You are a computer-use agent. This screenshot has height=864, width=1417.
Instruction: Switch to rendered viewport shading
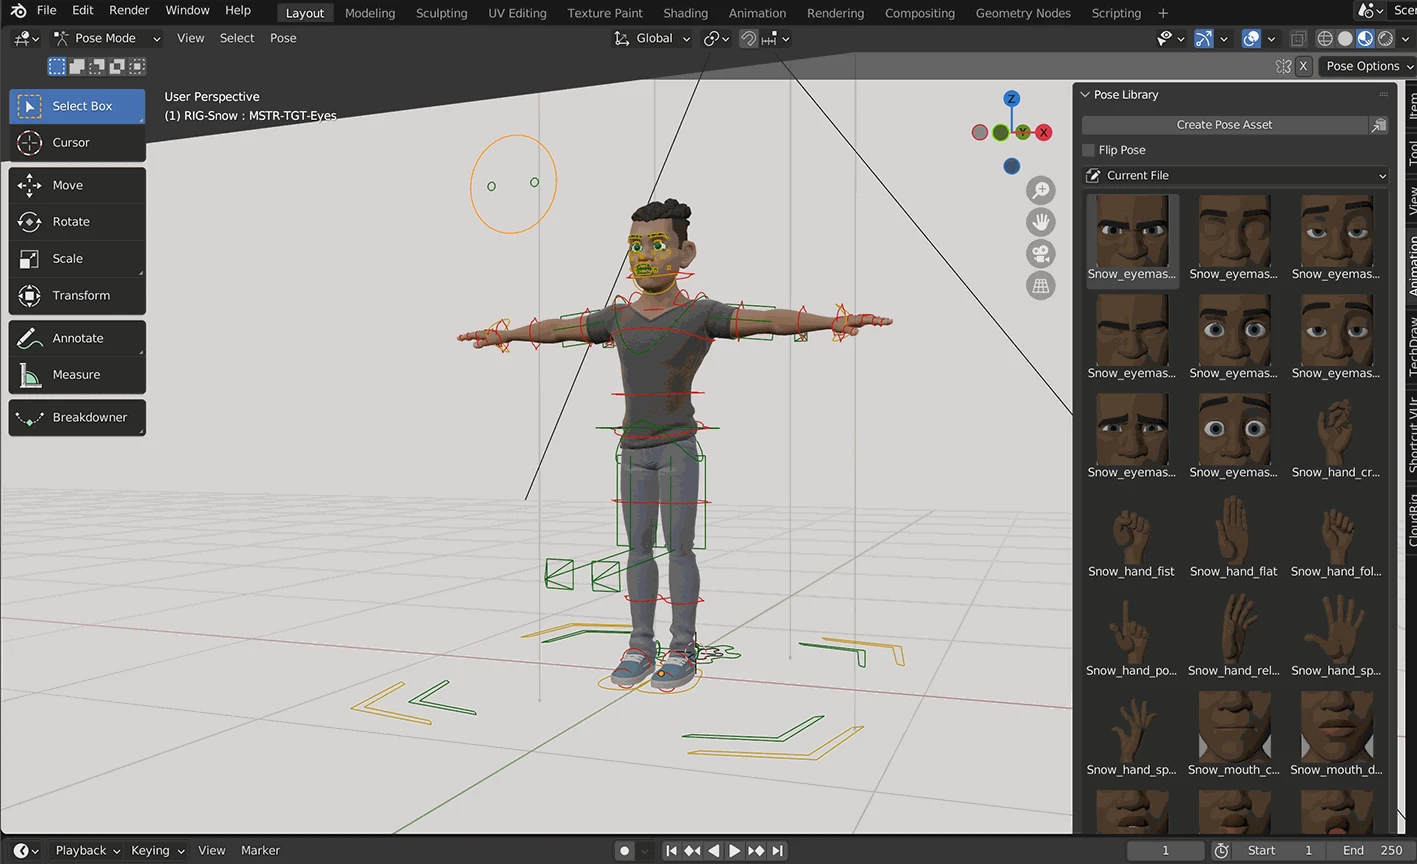point(1385,39)
